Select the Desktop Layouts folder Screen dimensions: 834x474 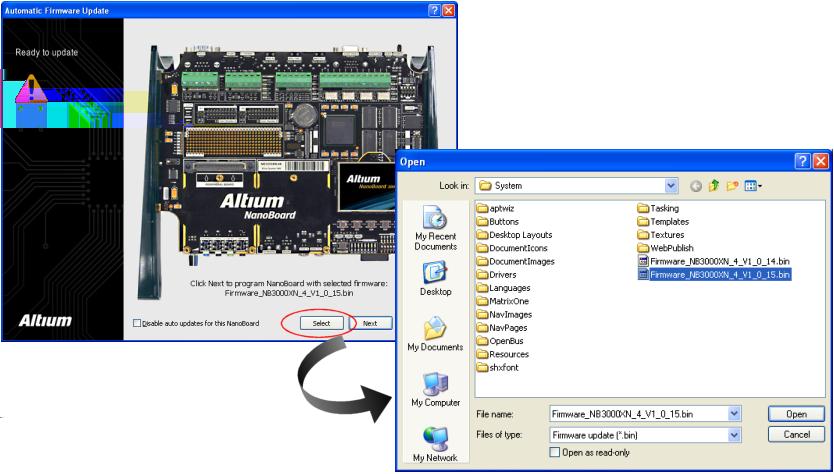[515, 235]
